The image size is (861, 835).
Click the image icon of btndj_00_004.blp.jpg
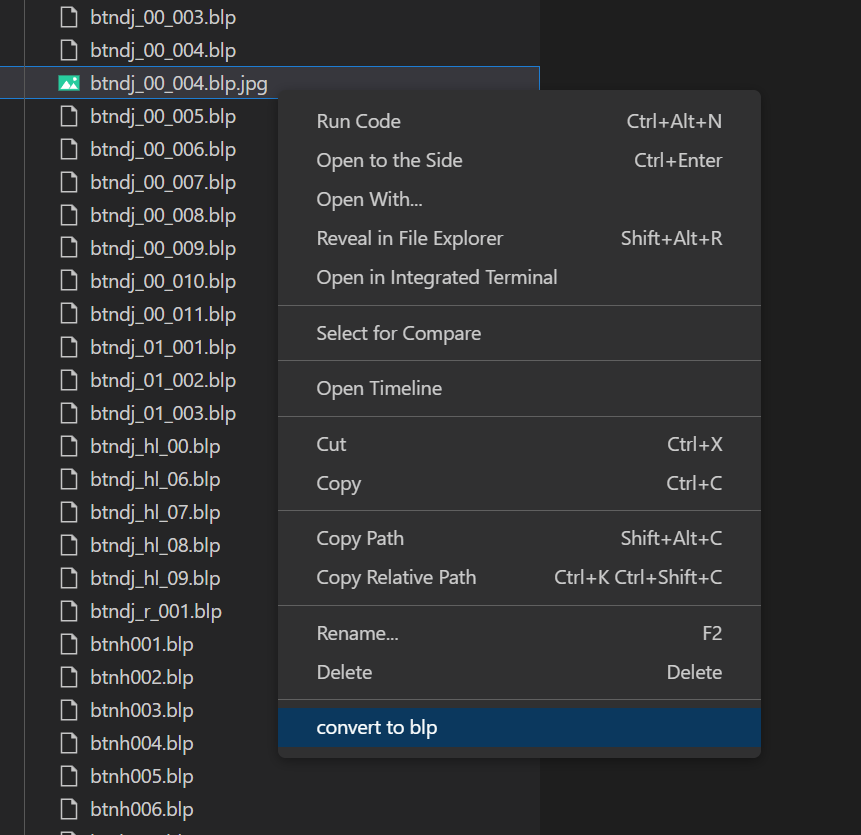[x=69, y=83]
